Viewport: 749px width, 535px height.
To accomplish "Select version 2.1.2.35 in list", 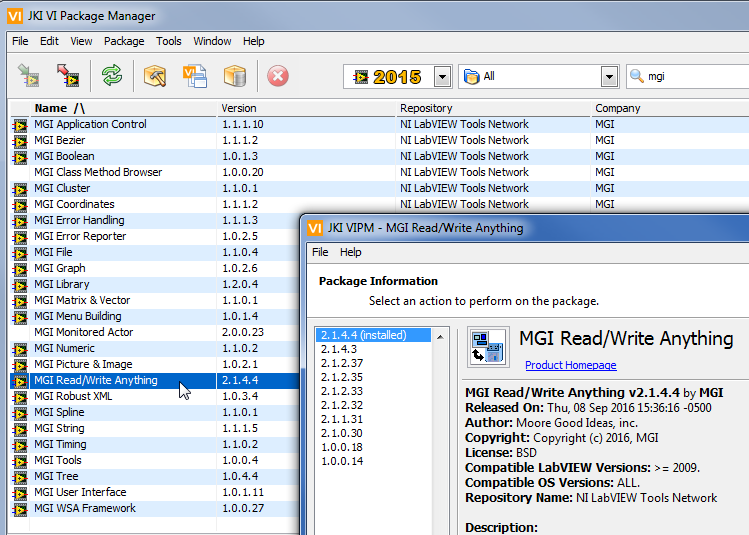I will [x=374, y=377].
